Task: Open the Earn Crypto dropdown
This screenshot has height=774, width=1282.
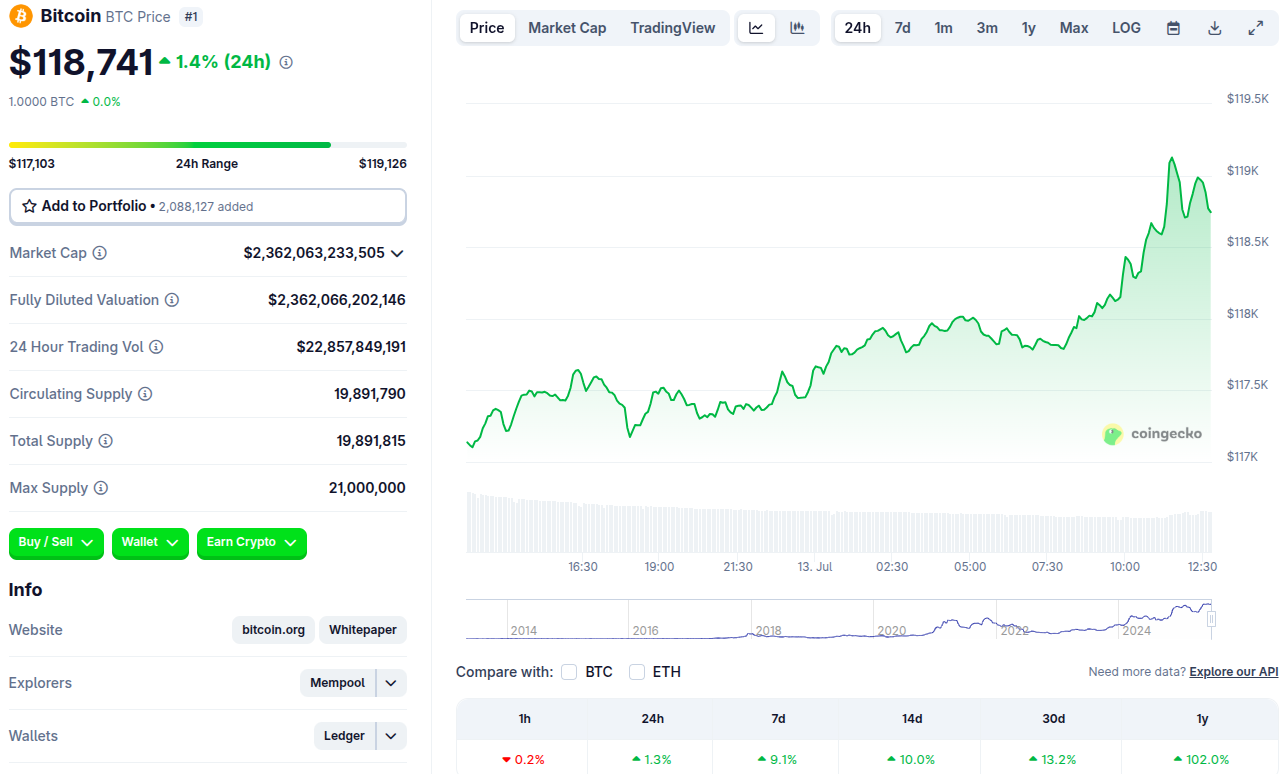Action: pyautogui.click(x=252, y=542)
